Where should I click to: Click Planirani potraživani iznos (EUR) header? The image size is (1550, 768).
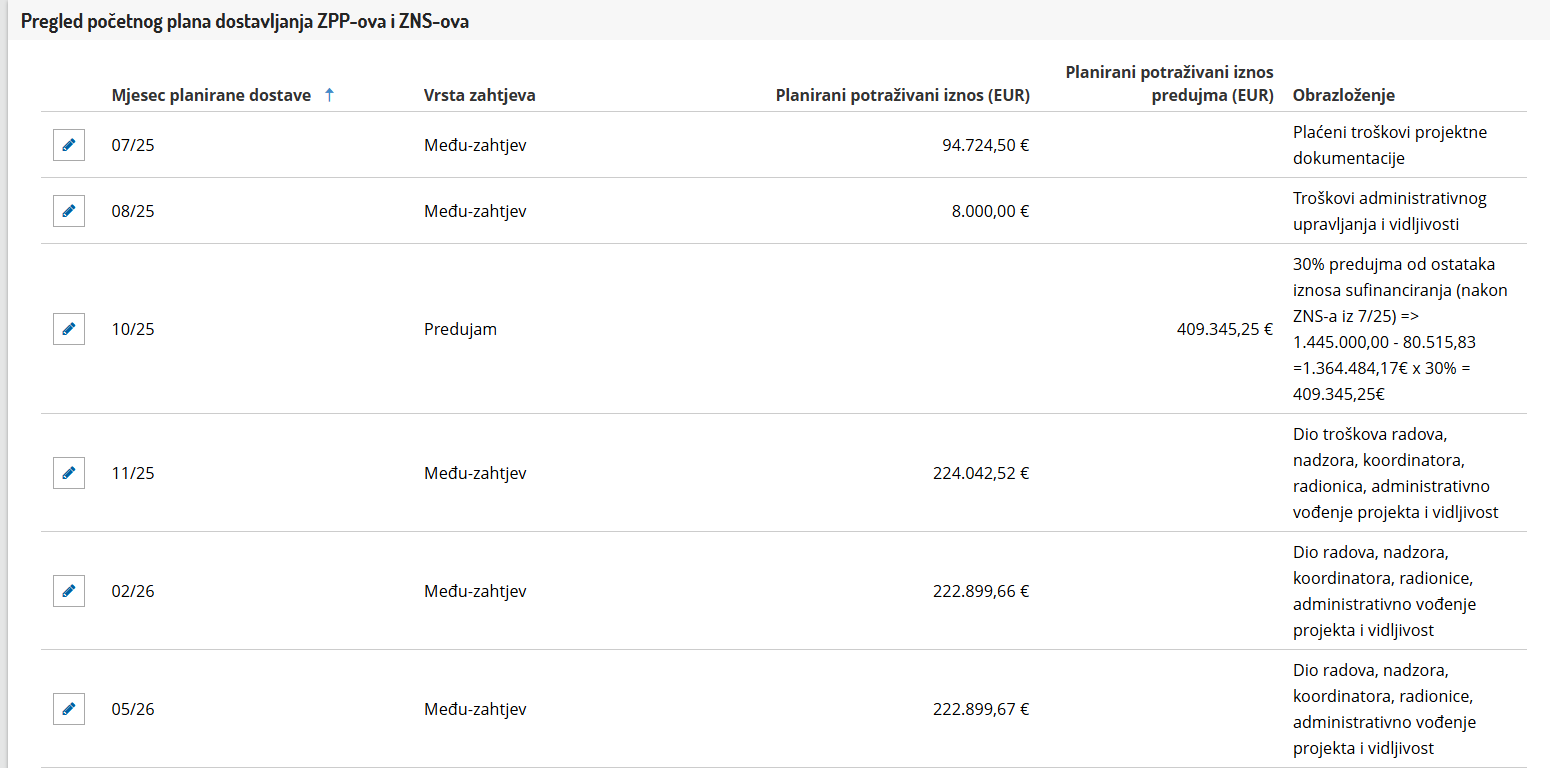coord(902,95)
